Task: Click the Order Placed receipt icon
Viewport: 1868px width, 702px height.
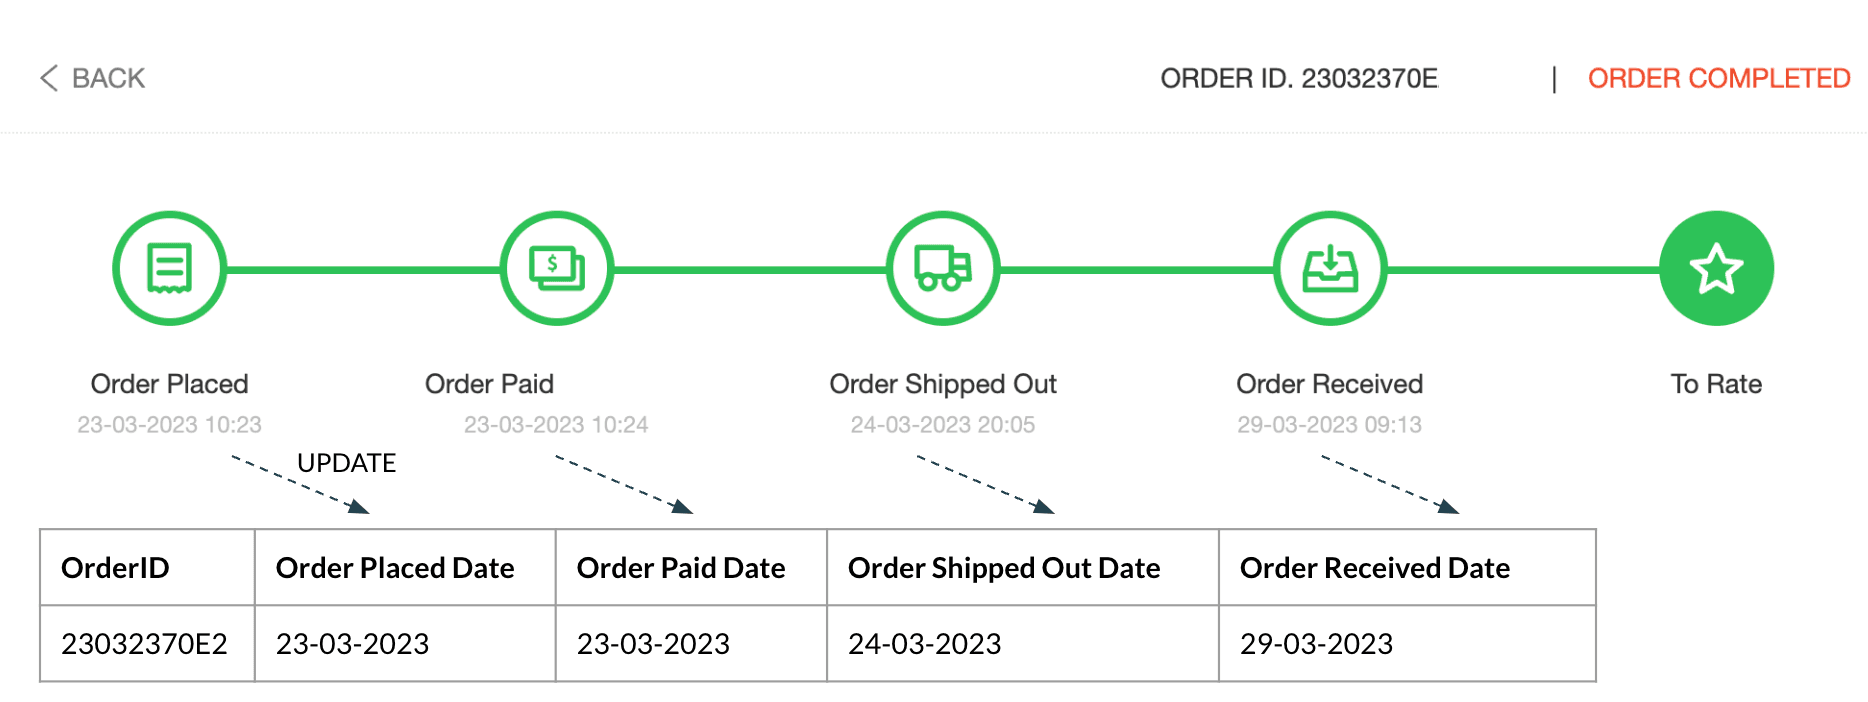Action: tap(169, 268)
